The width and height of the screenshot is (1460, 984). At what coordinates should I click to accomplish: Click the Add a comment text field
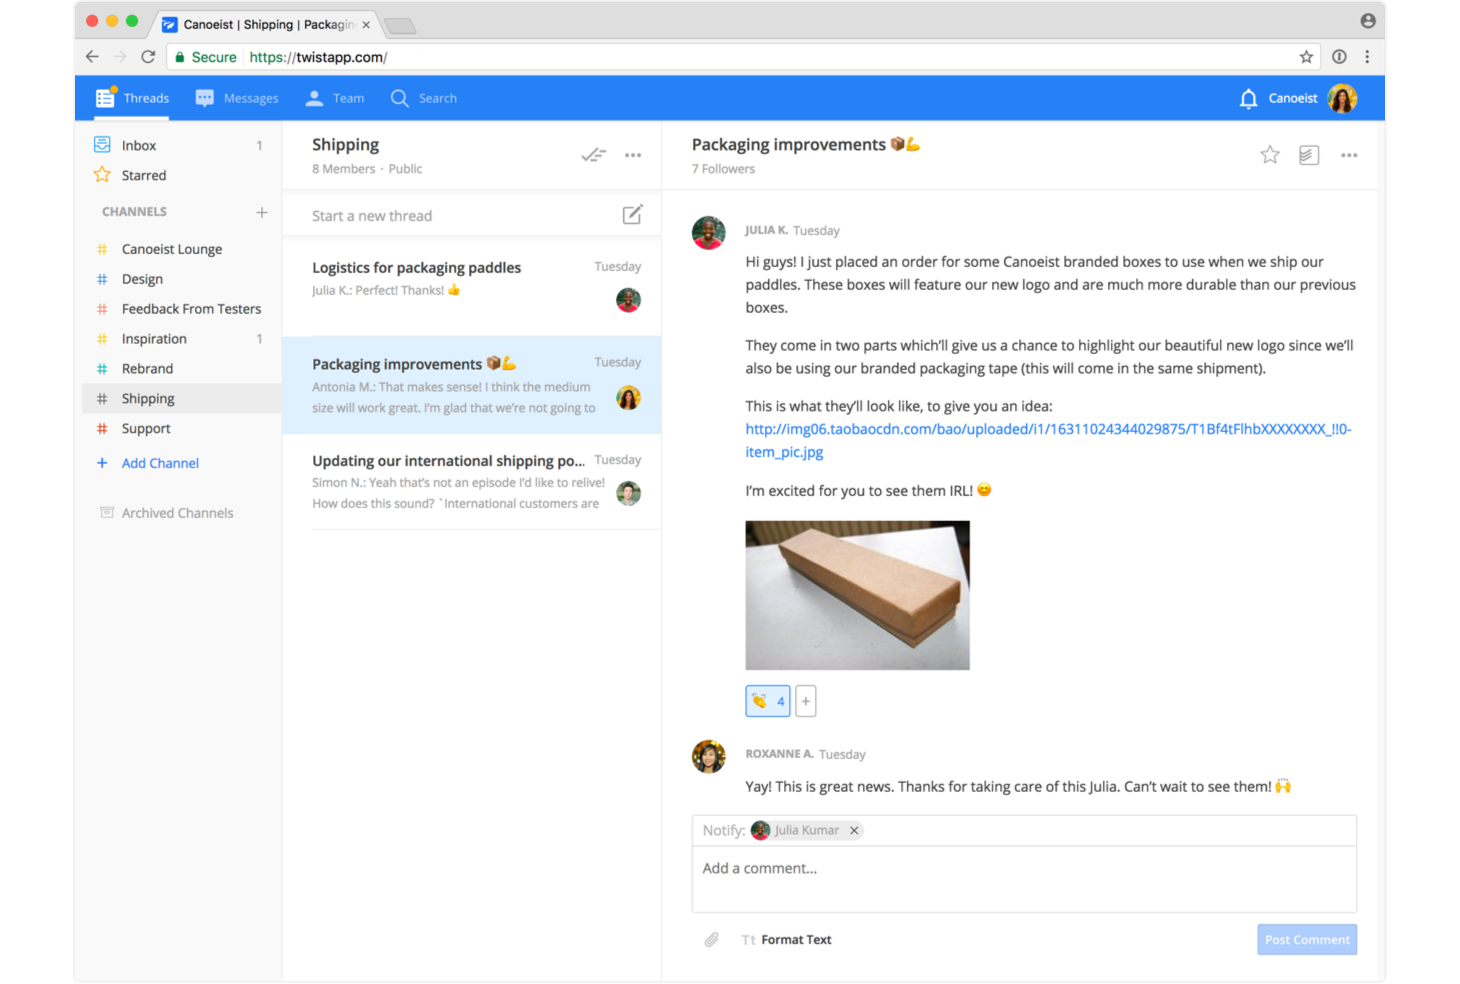tap(1024, 880)
